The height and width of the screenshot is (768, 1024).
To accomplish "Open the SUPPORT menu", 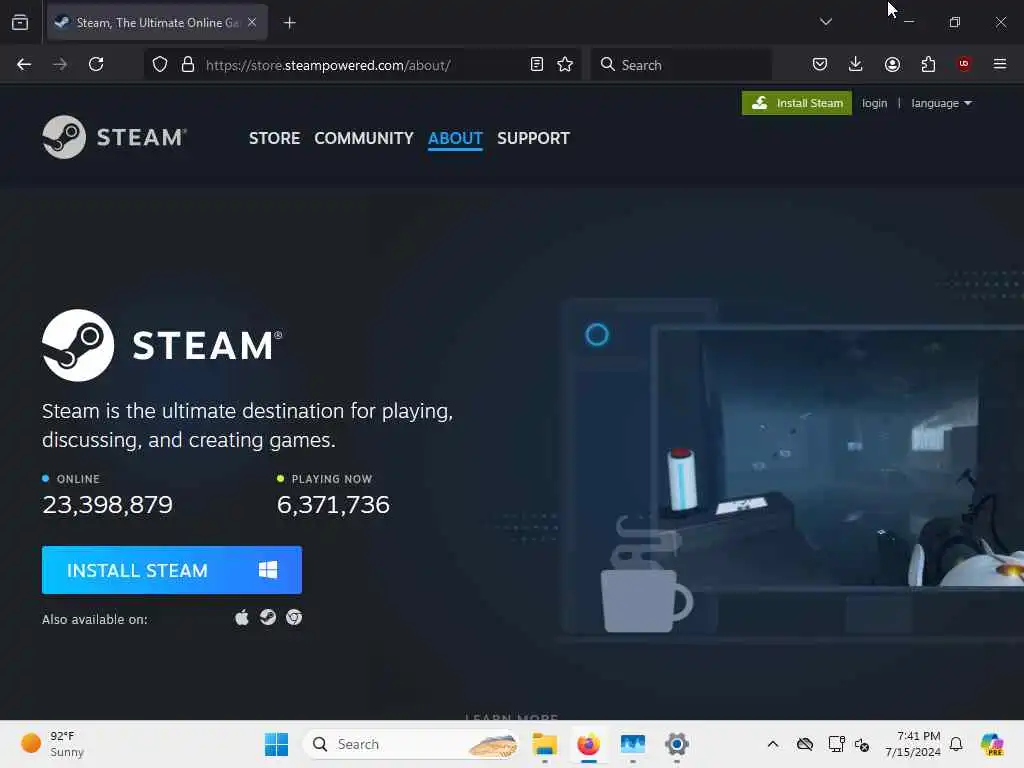I will (534, 138).
